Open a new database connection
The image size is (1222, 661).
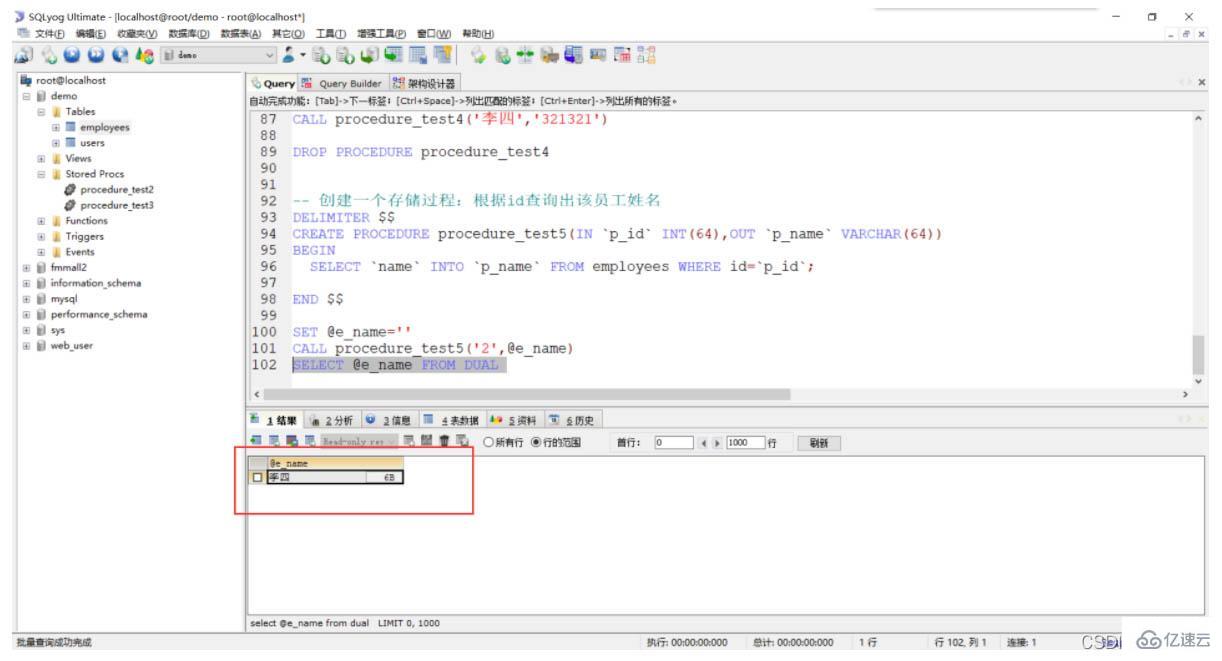tap(25, 57)
